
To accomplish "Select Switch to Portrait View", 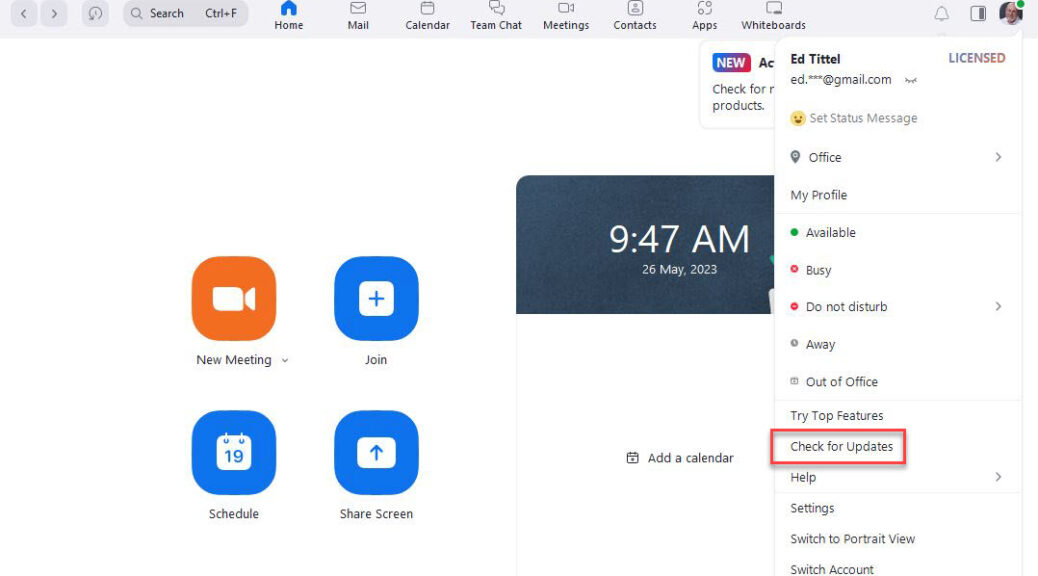I will tap(853, 539).
